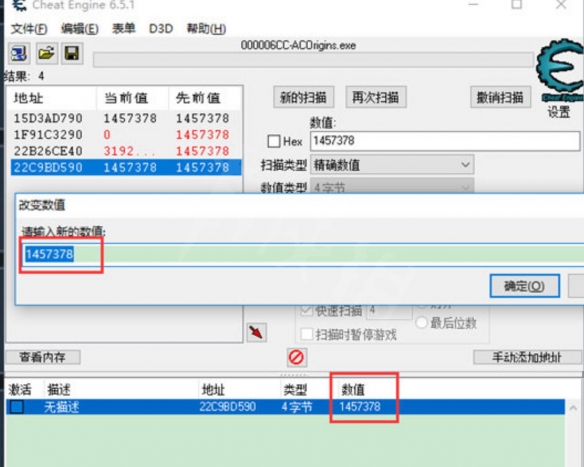The width and height of the screenshot is (584, 467).
Task: Click the 新的扫描 button
Action: (x=304, y=98)
